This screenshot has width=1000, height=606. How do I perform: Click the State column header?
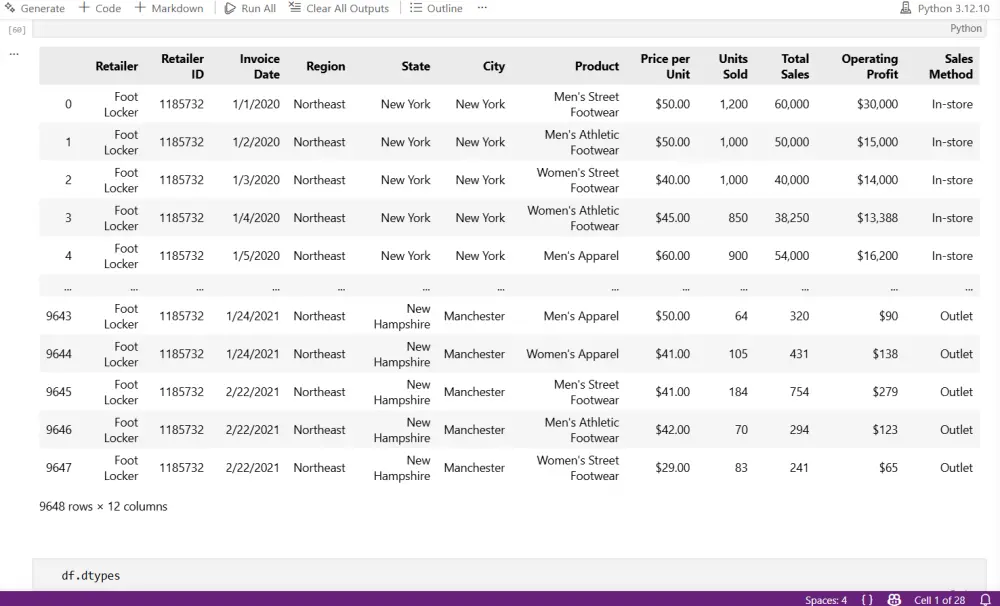(416, 66)
